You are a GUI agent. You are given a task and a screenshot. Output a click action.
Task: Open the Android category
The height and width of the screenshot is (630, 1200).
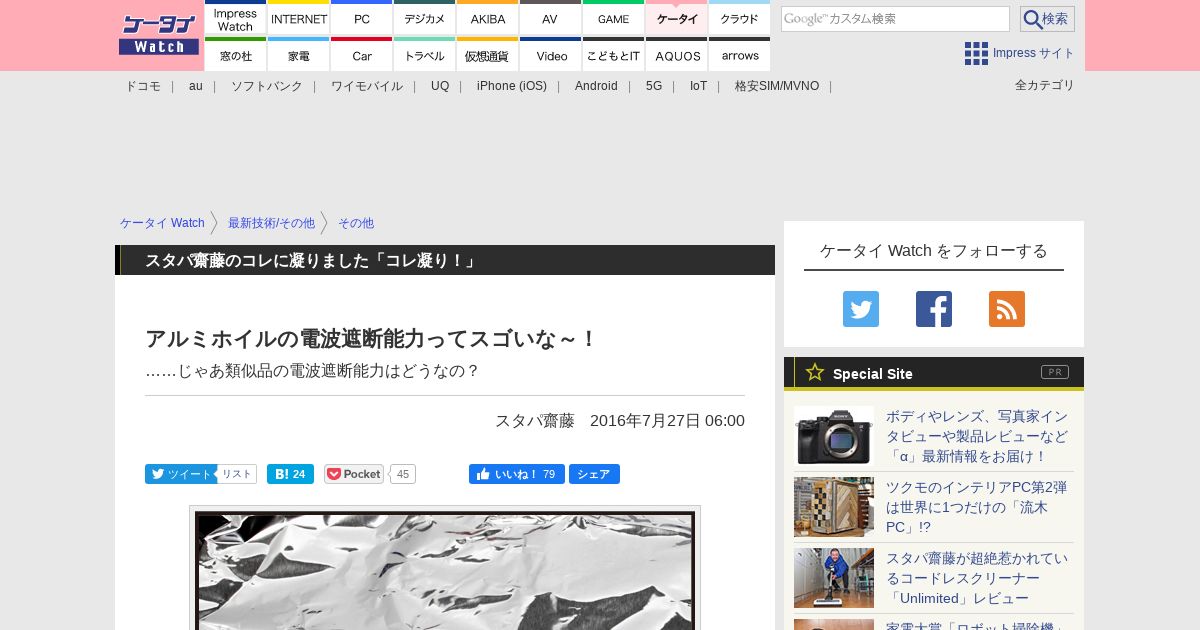point(596,86)
